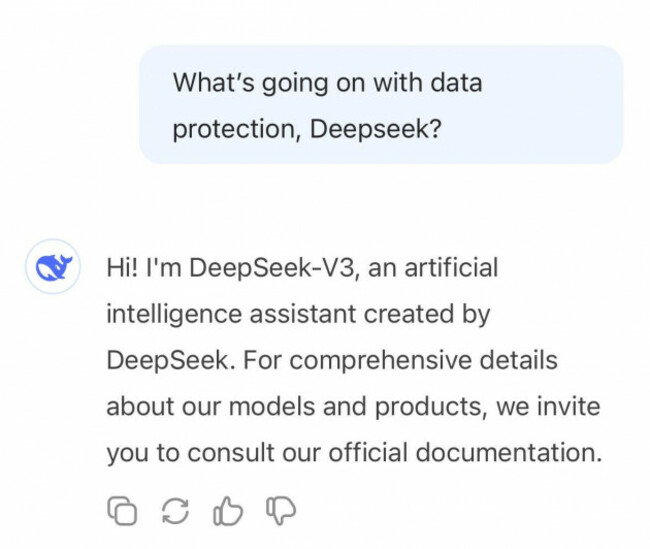Click the text "protection, Deepseek?"
The height and width of the screenshot is (549, 650).
(307, 129)
